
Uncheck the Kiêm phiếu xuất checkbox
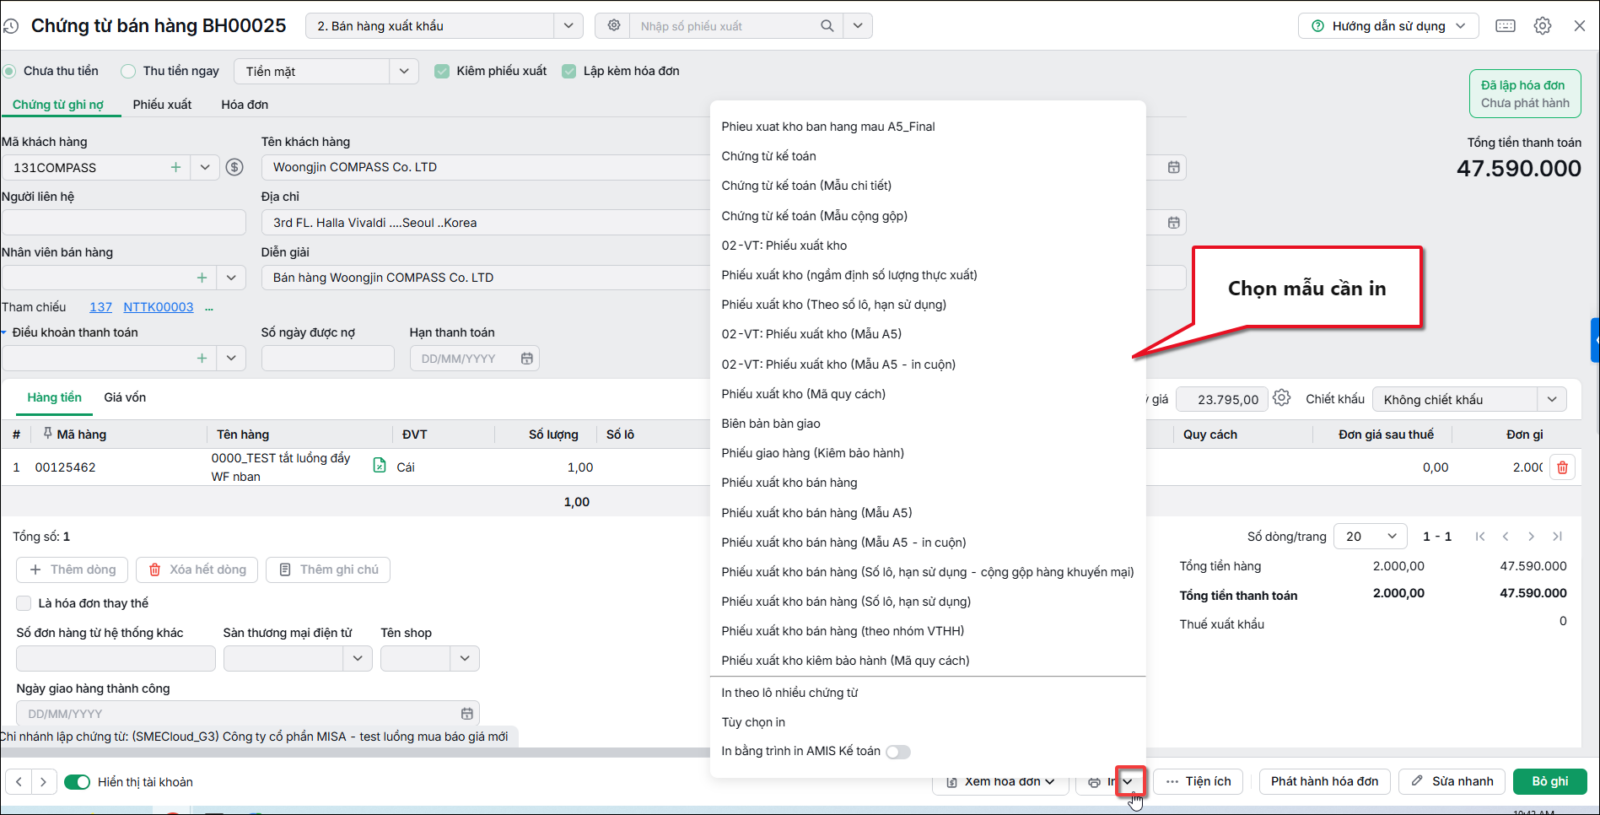[x=442, y=71]
